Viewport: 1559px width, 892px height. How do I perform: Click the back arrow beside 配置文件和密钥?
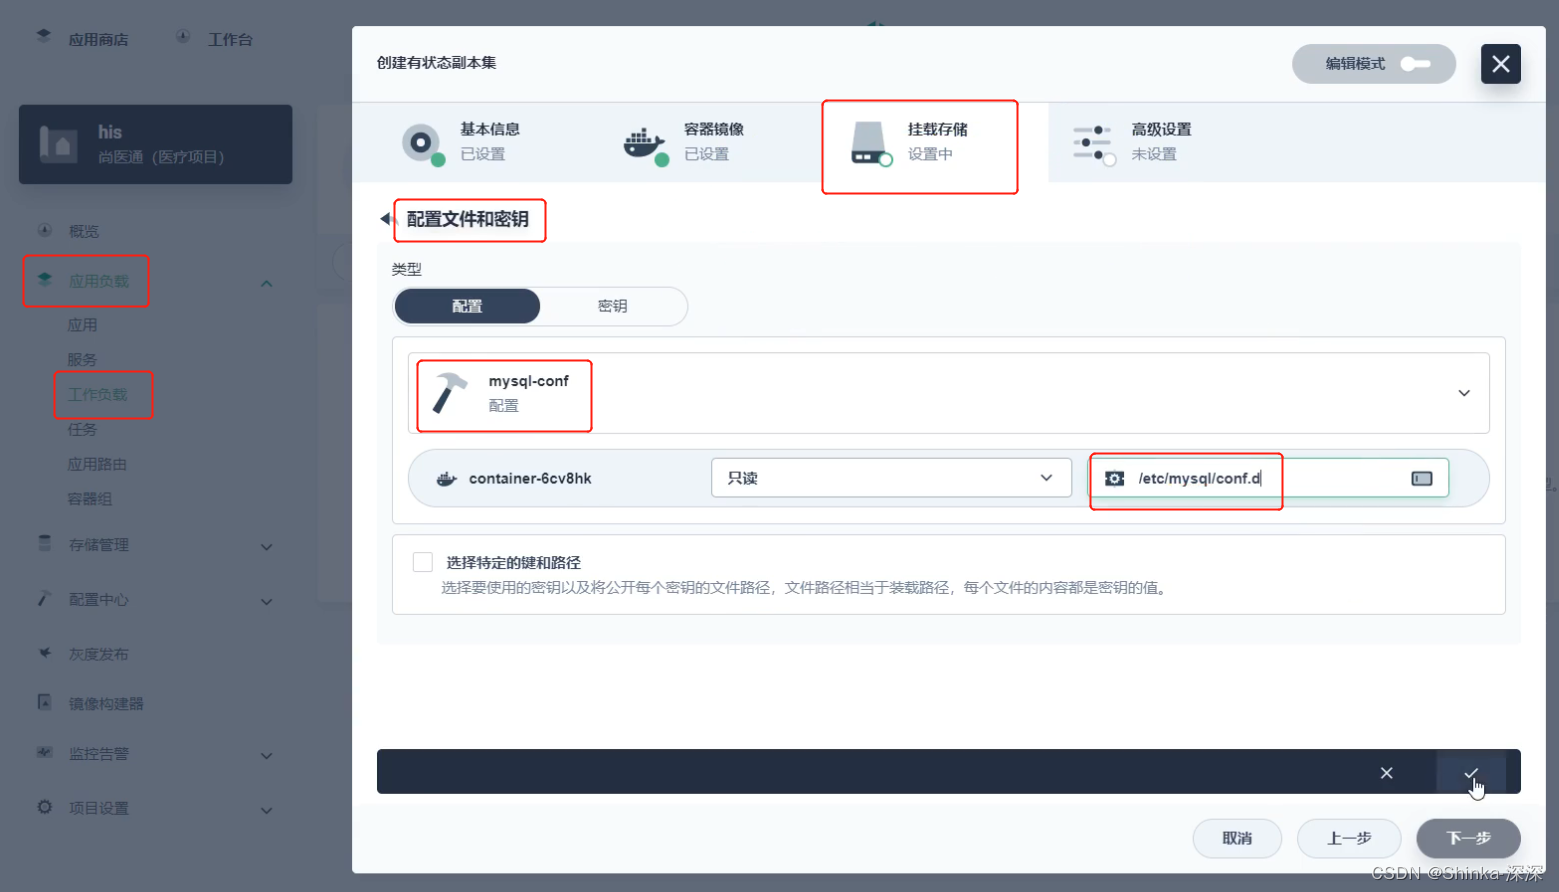[385, 219]
